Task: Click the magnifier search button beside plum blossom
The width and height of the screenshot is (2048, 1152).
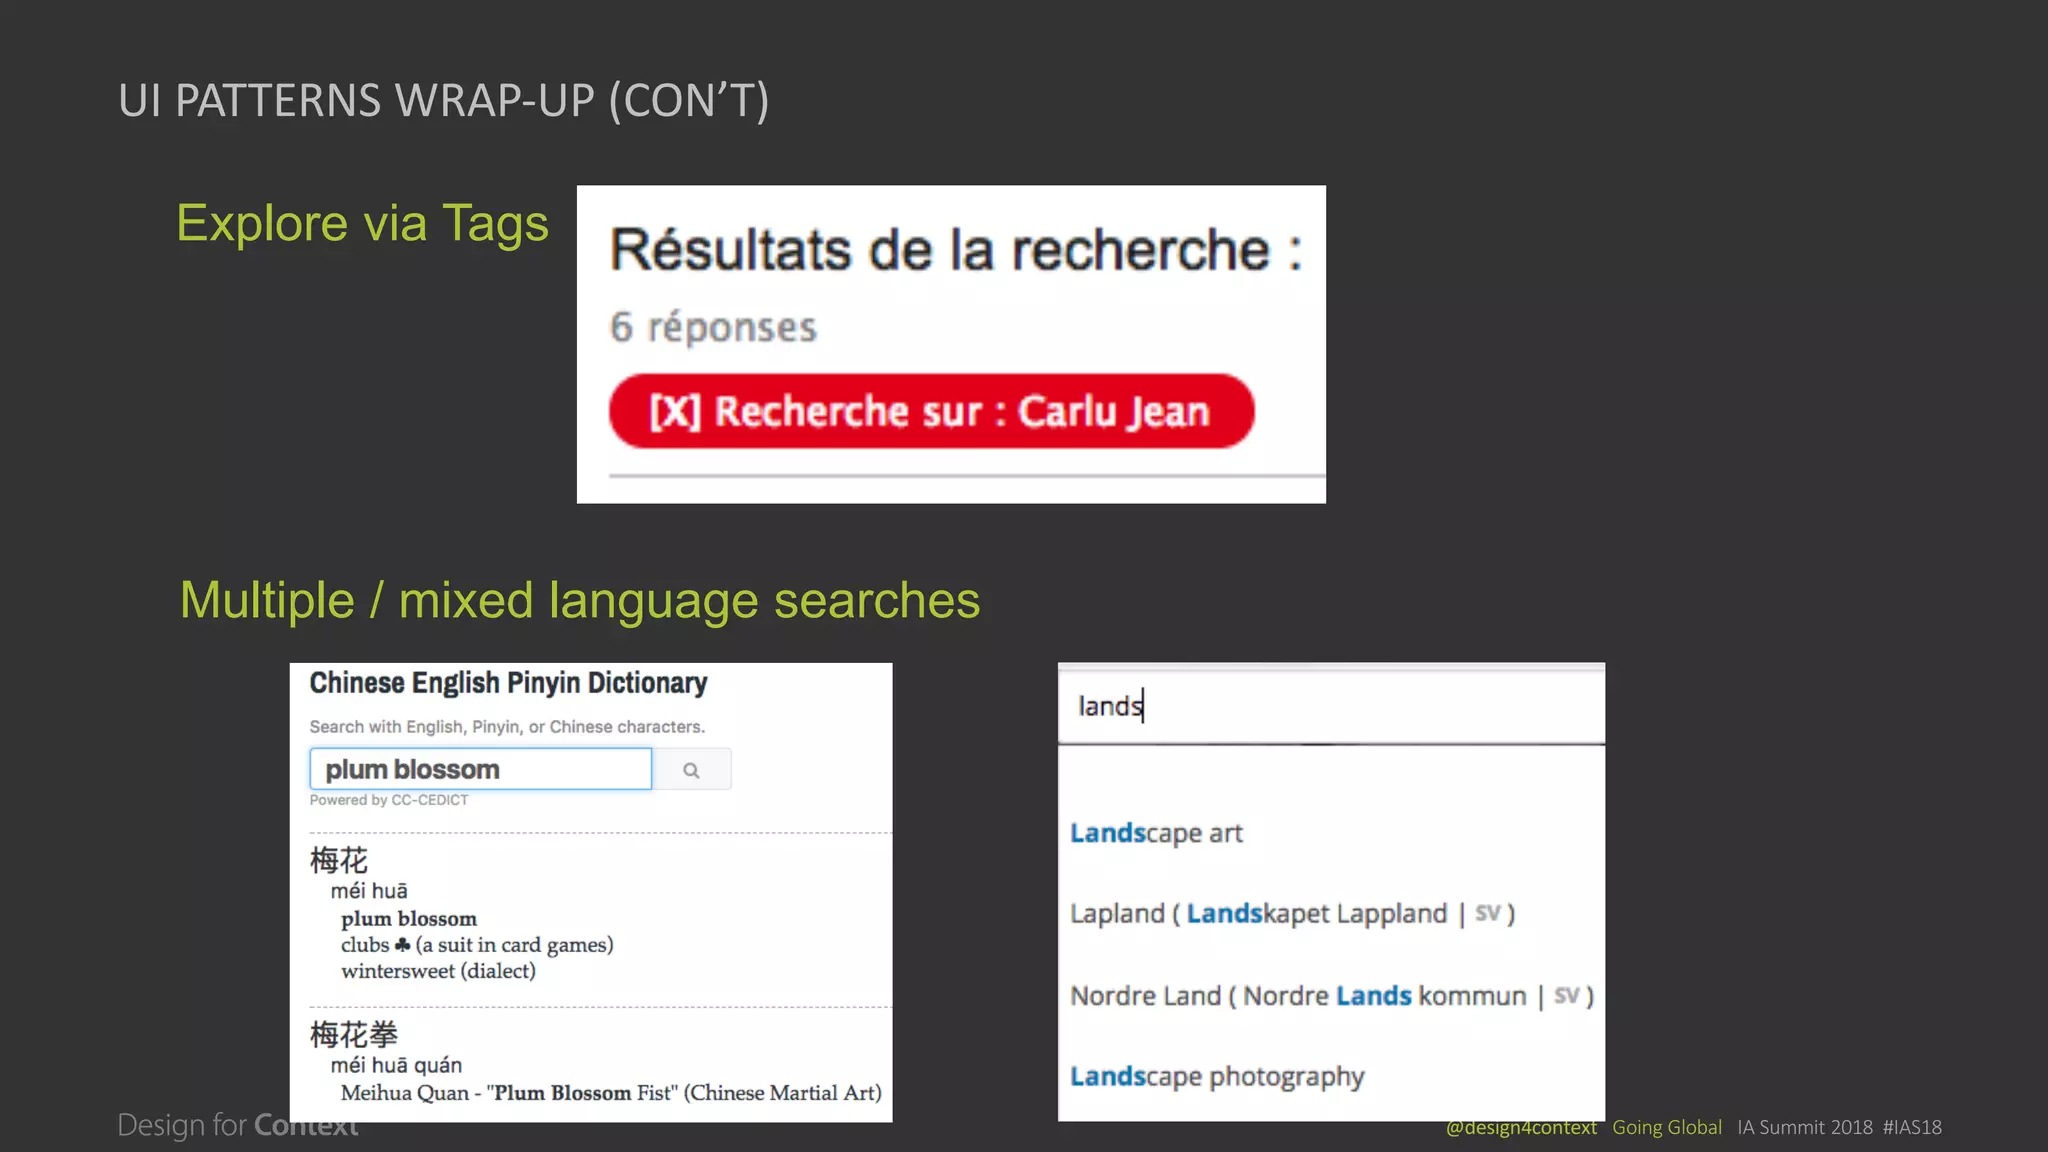Action: (691, 769)
